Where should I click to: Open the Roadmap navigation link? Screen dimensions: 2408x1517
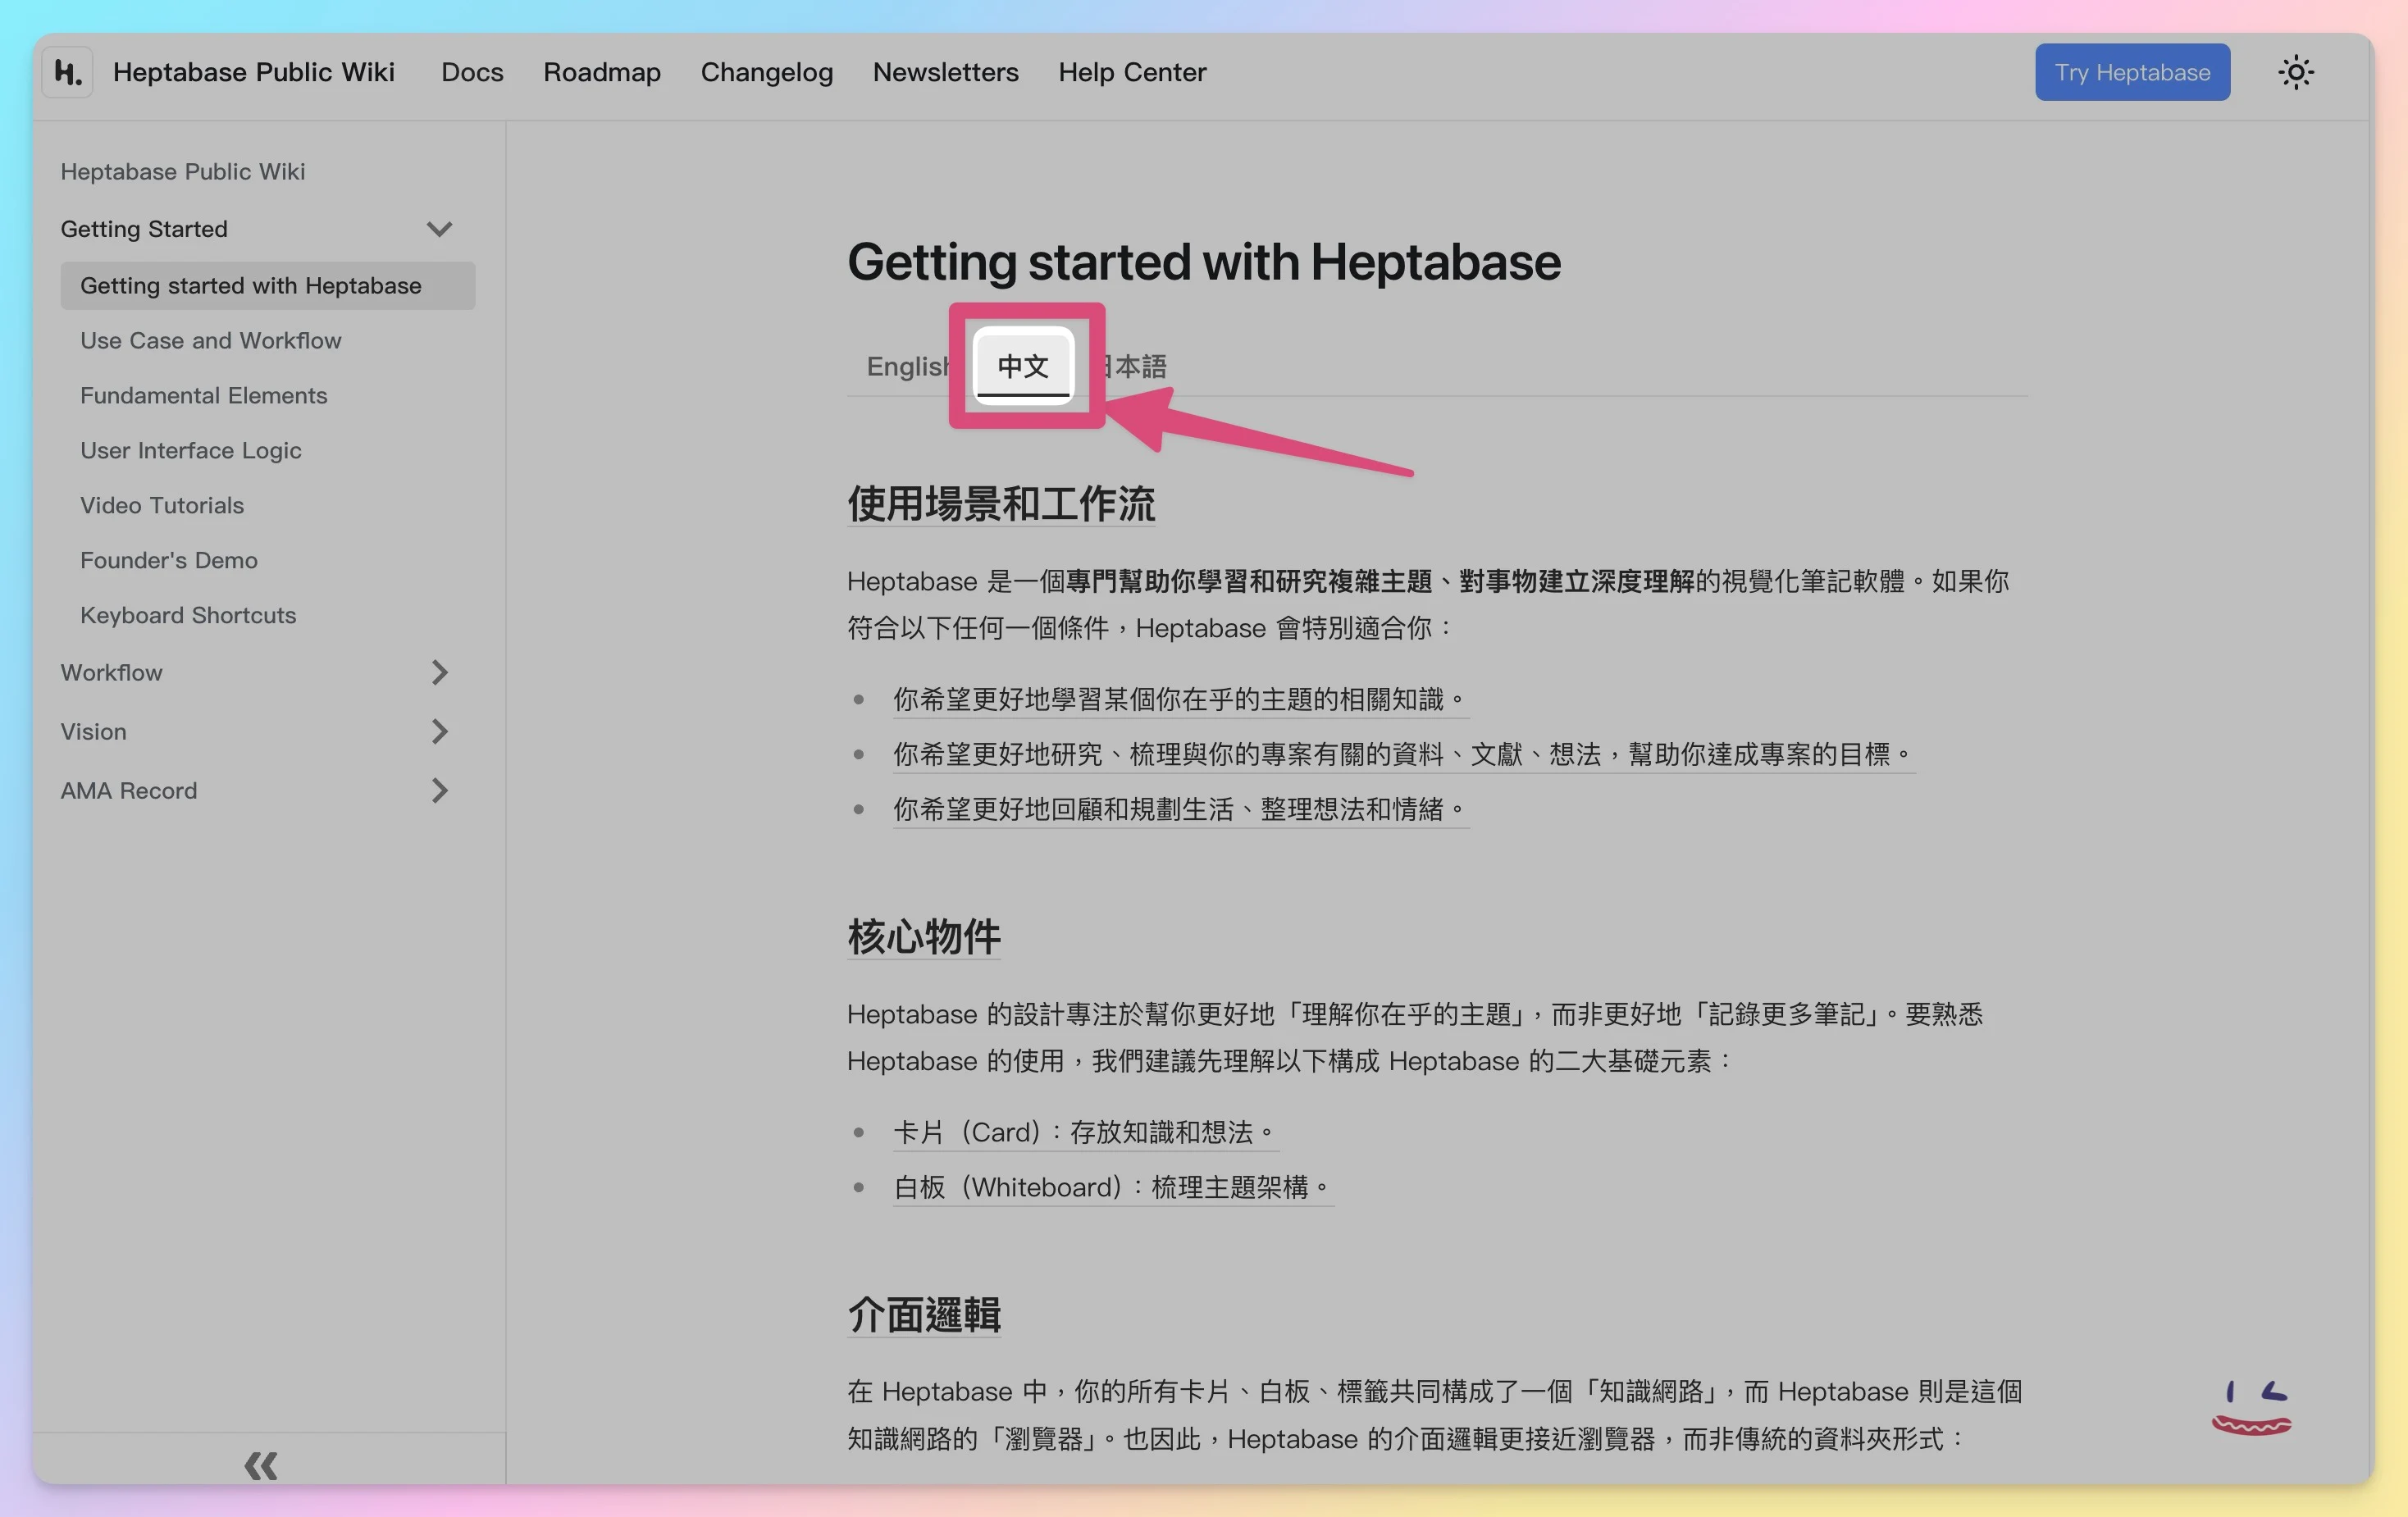coord(601,72)
